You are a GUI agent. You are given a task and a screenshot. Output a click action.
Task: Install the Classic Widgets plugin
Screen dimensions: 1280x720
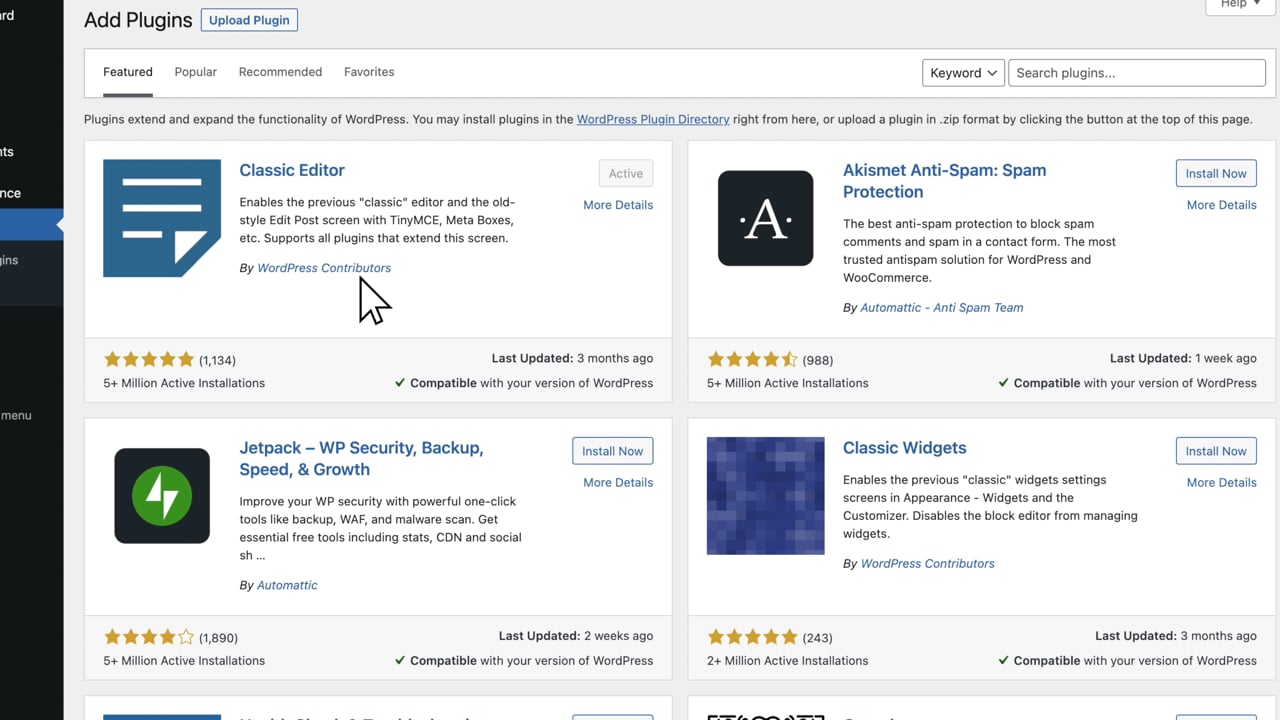[1216, 451]
